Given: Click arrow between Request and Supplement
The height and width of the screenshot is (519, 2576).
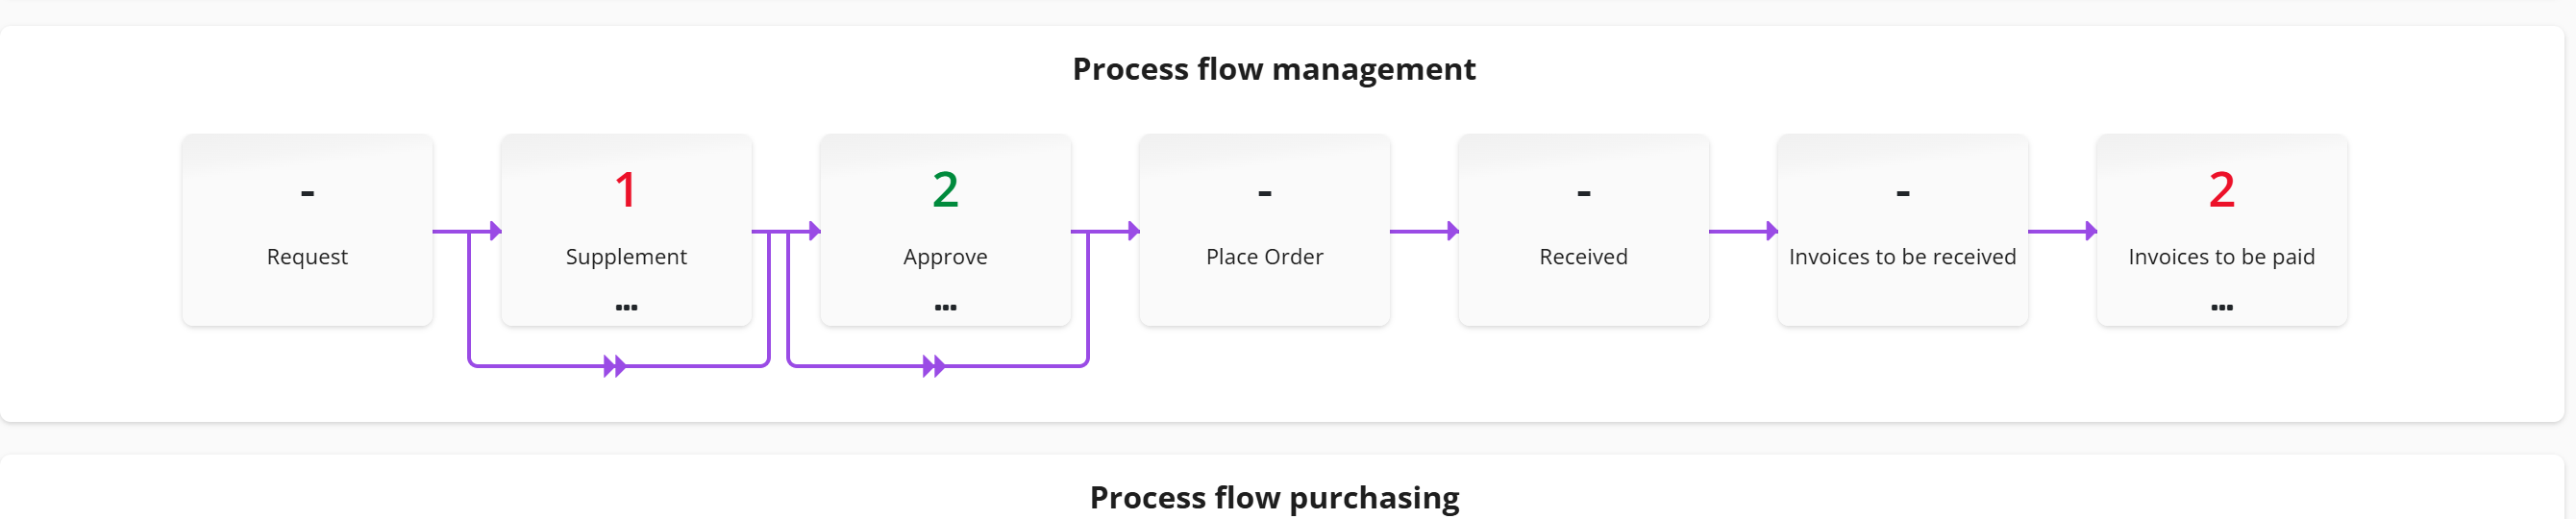Looking at the screenshot, I should 467,231.
